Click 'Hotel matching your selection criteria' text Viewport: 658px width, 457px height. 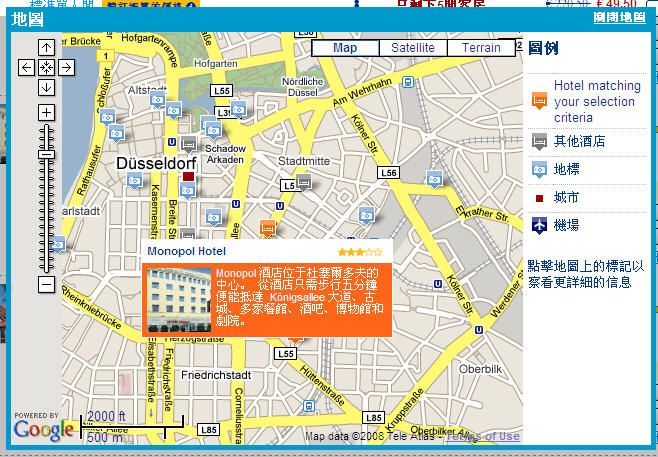[597, 102]
